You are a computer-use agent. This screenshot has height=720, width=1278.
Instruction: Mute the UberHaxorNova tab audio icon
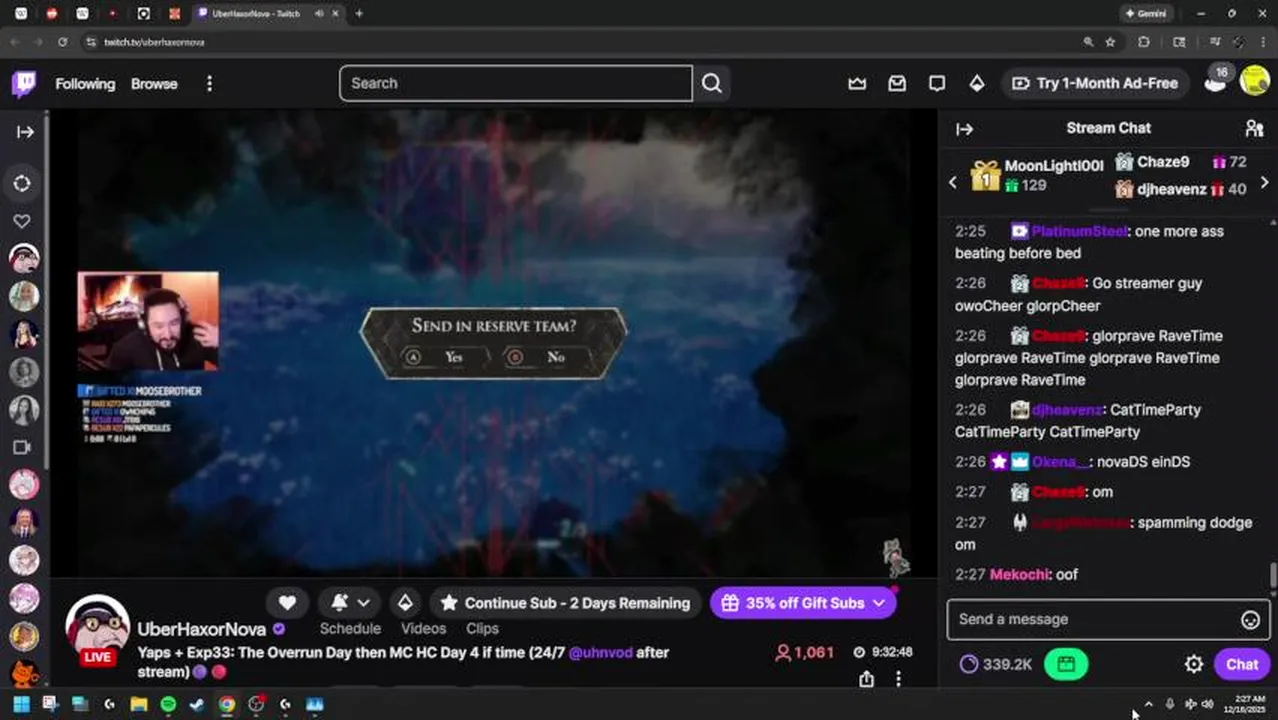pos(319,13)
